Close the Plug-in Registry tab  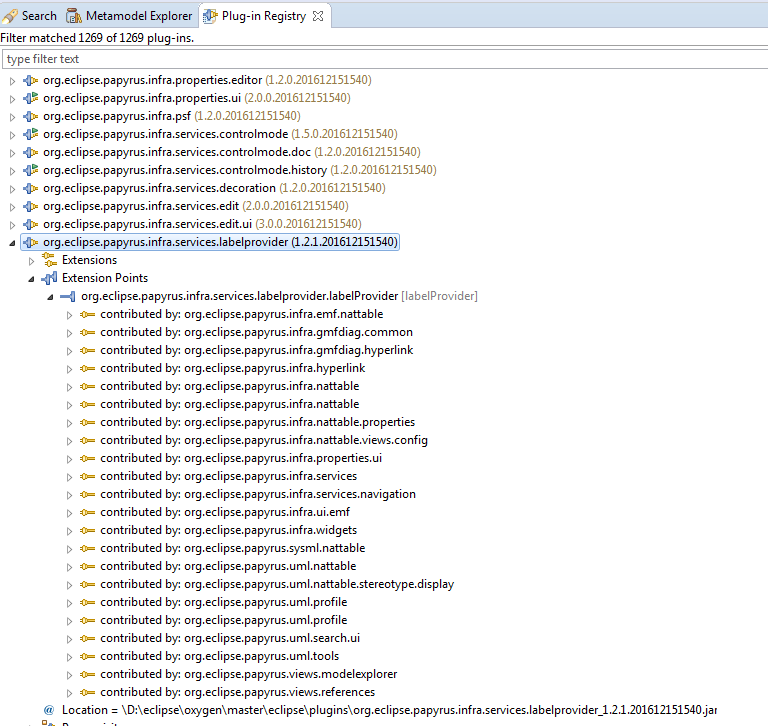[318, 16]
